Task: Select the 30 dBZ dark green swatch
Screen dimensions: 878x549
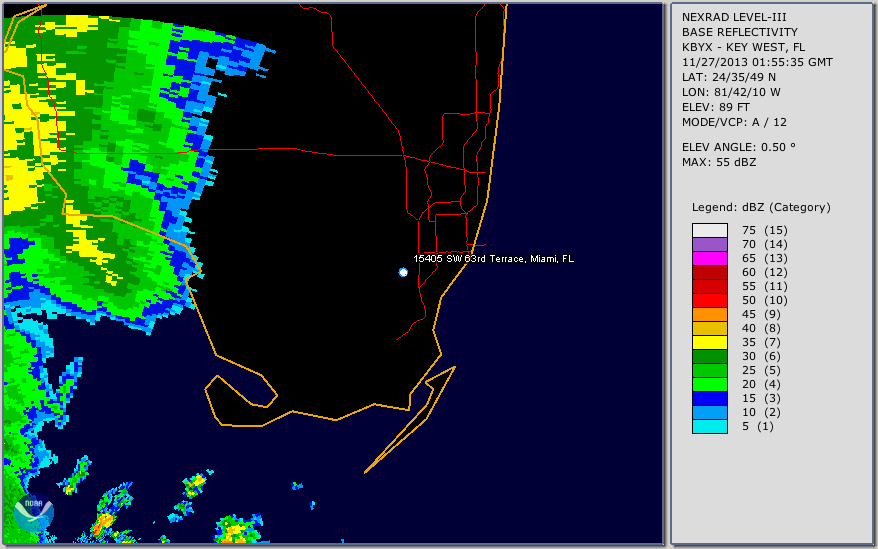Action: tap(709, 356)
